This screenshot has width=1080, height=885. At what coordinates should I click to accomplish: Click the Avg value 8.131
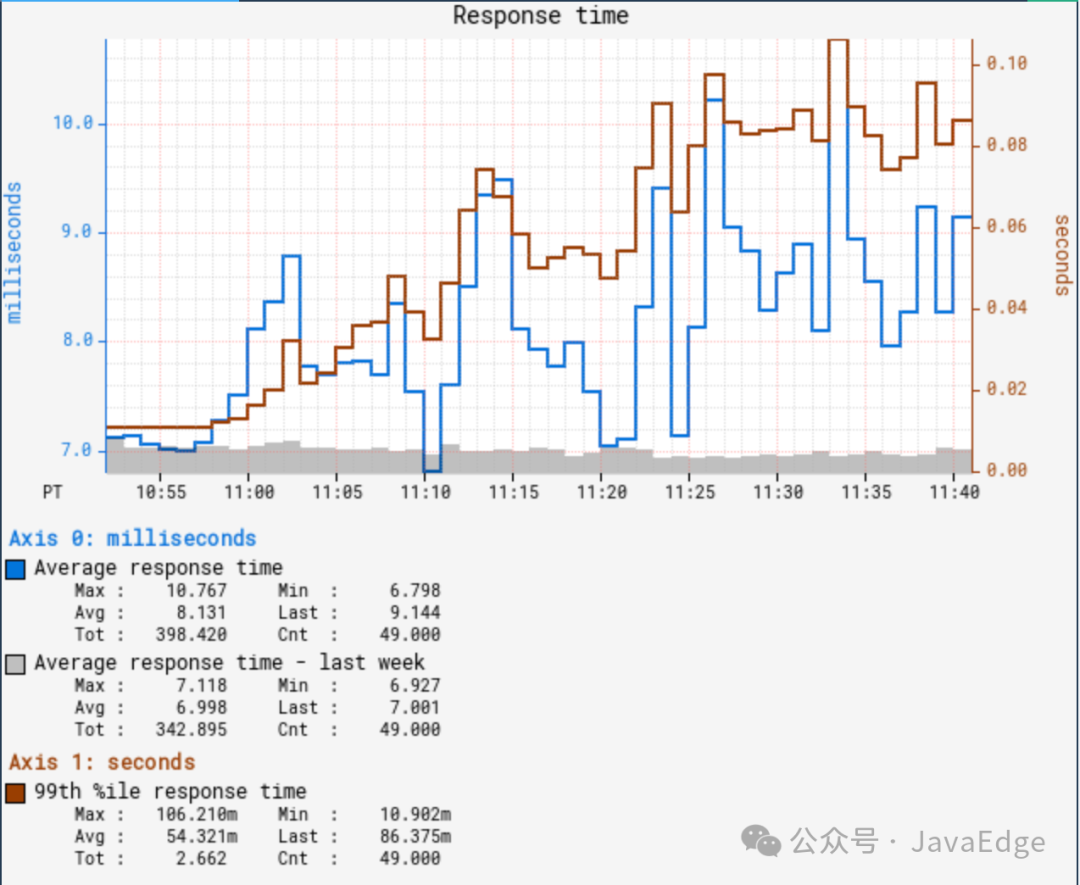click(x=201, y=613)
